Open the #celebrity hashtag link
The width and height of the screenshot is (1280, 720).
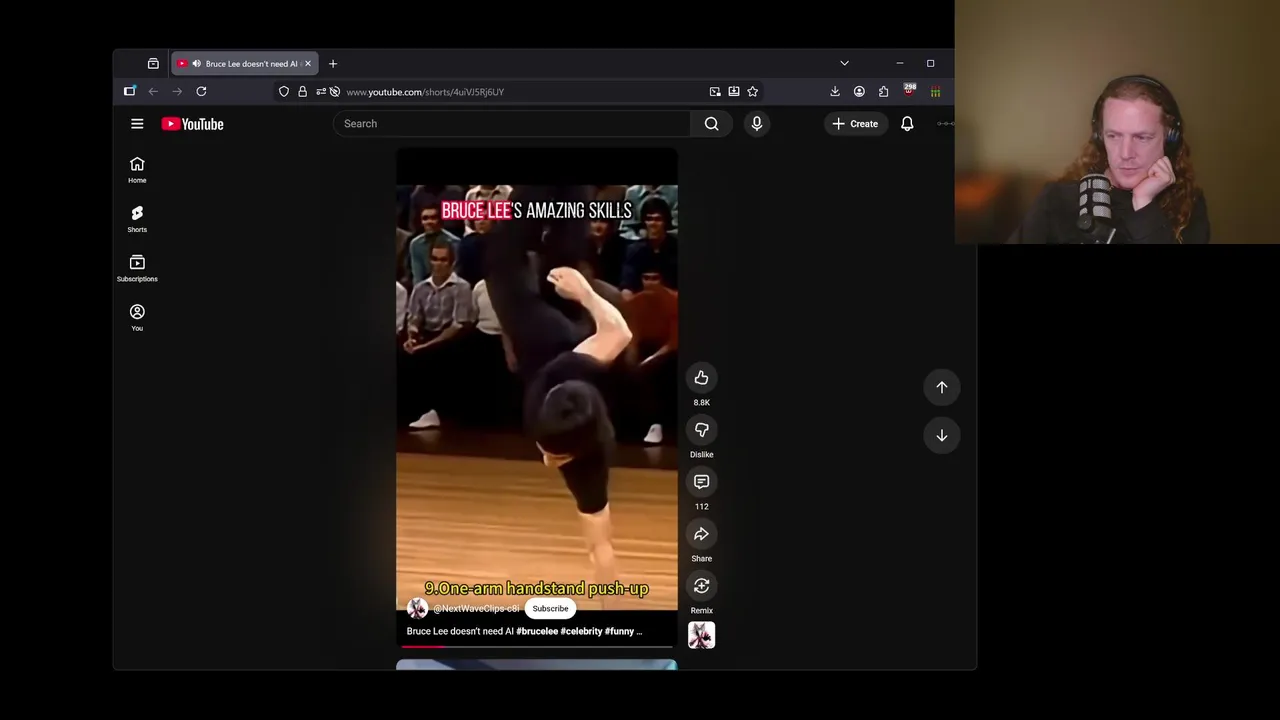(581, 631)
